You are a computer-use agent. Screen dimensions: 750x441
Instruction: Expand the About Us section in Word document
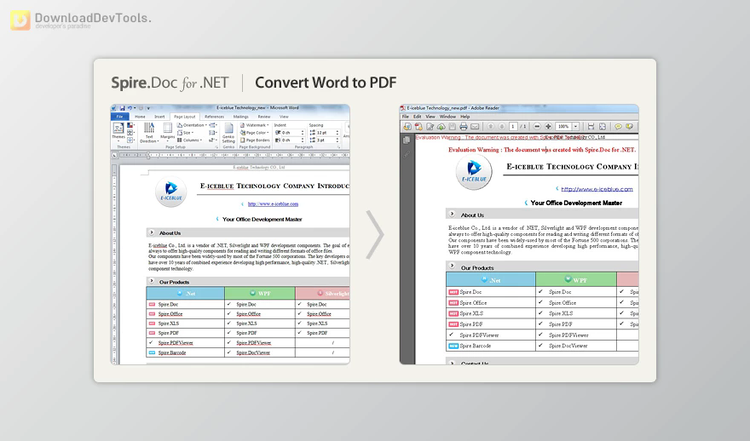point(152,232)
